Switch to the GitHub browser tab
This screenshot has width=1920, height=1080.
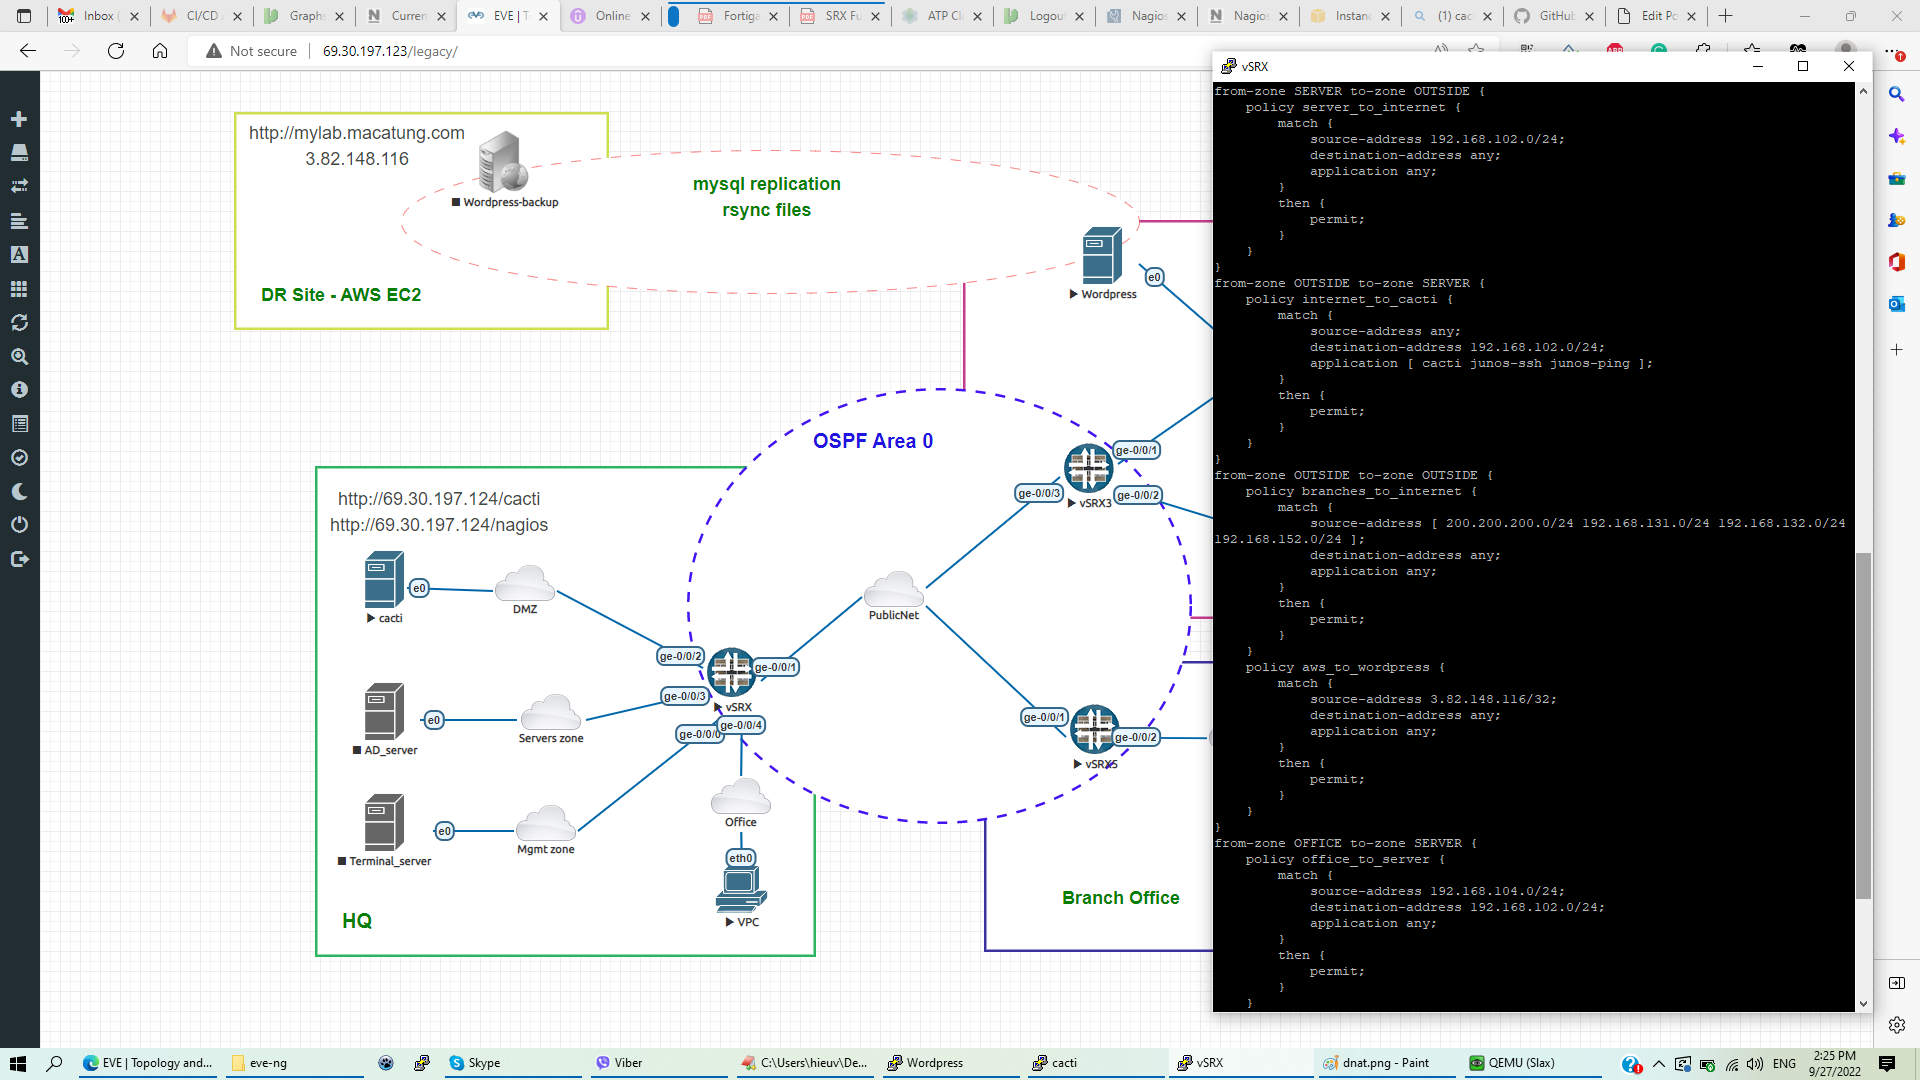pos(1555,16)
